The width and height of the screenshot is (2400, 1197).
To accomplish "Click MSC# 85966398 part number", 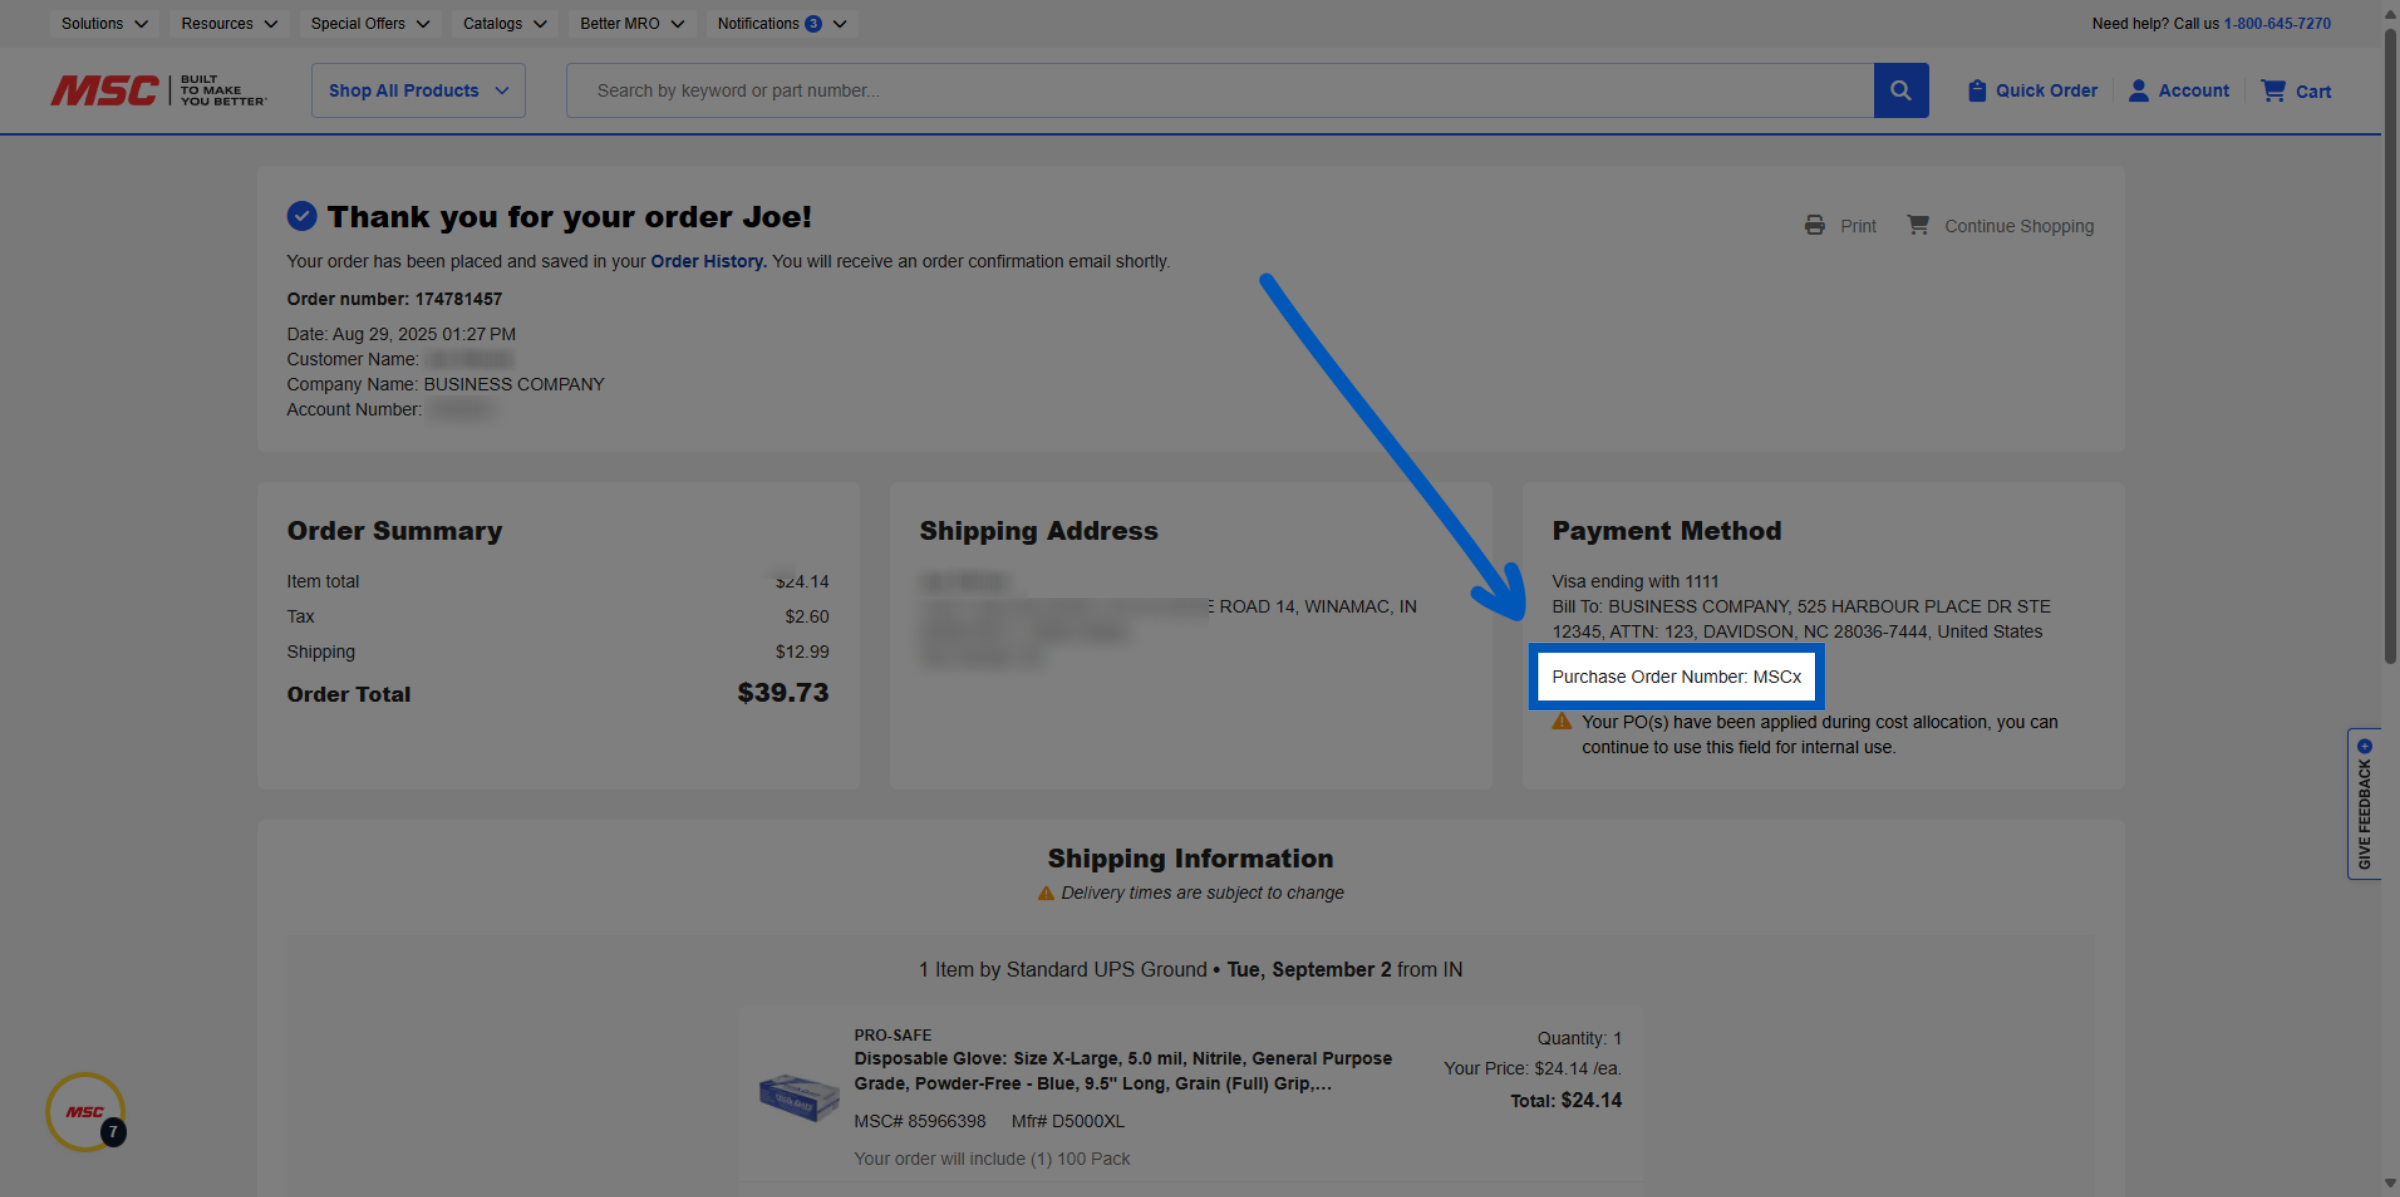I will coord(919,1121).
